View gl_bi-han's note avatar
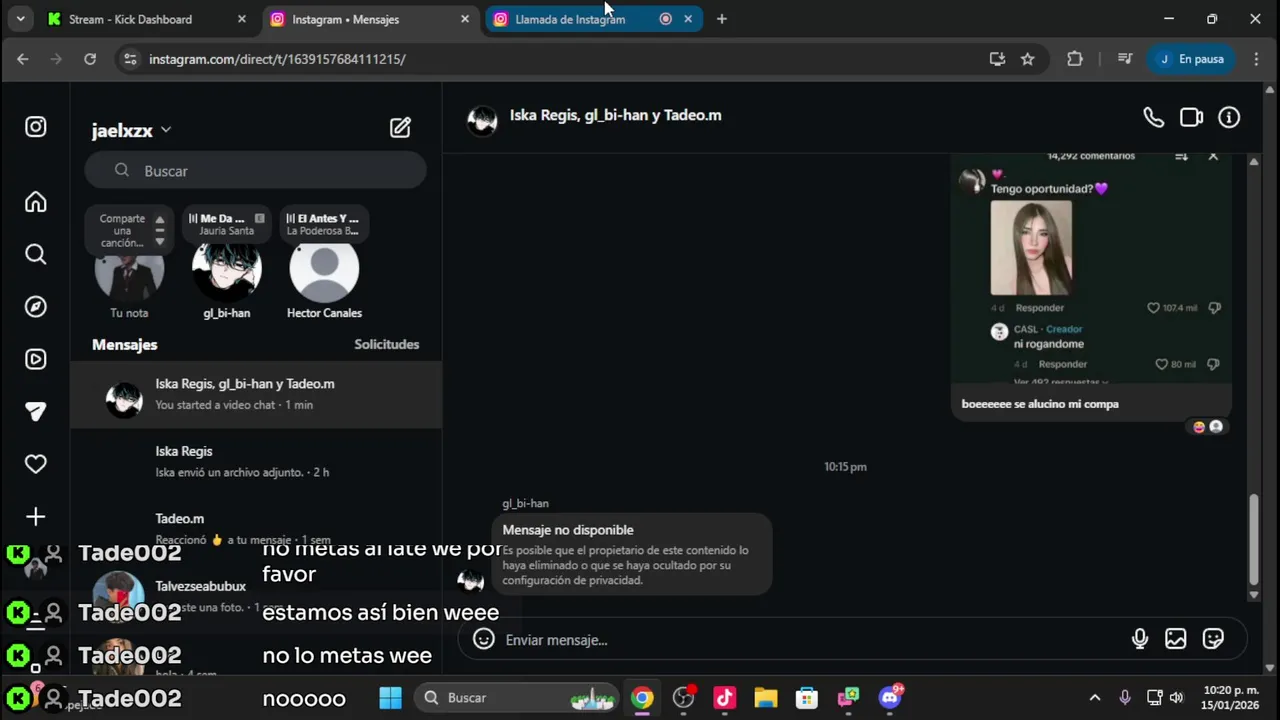 coord(226,268)
